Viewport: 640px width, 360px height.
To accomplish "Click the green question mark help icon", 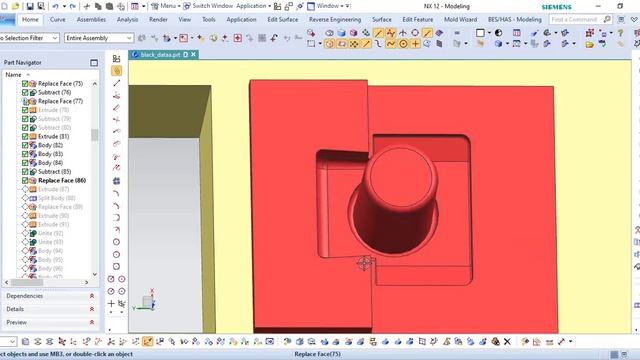I will point(620,33).
